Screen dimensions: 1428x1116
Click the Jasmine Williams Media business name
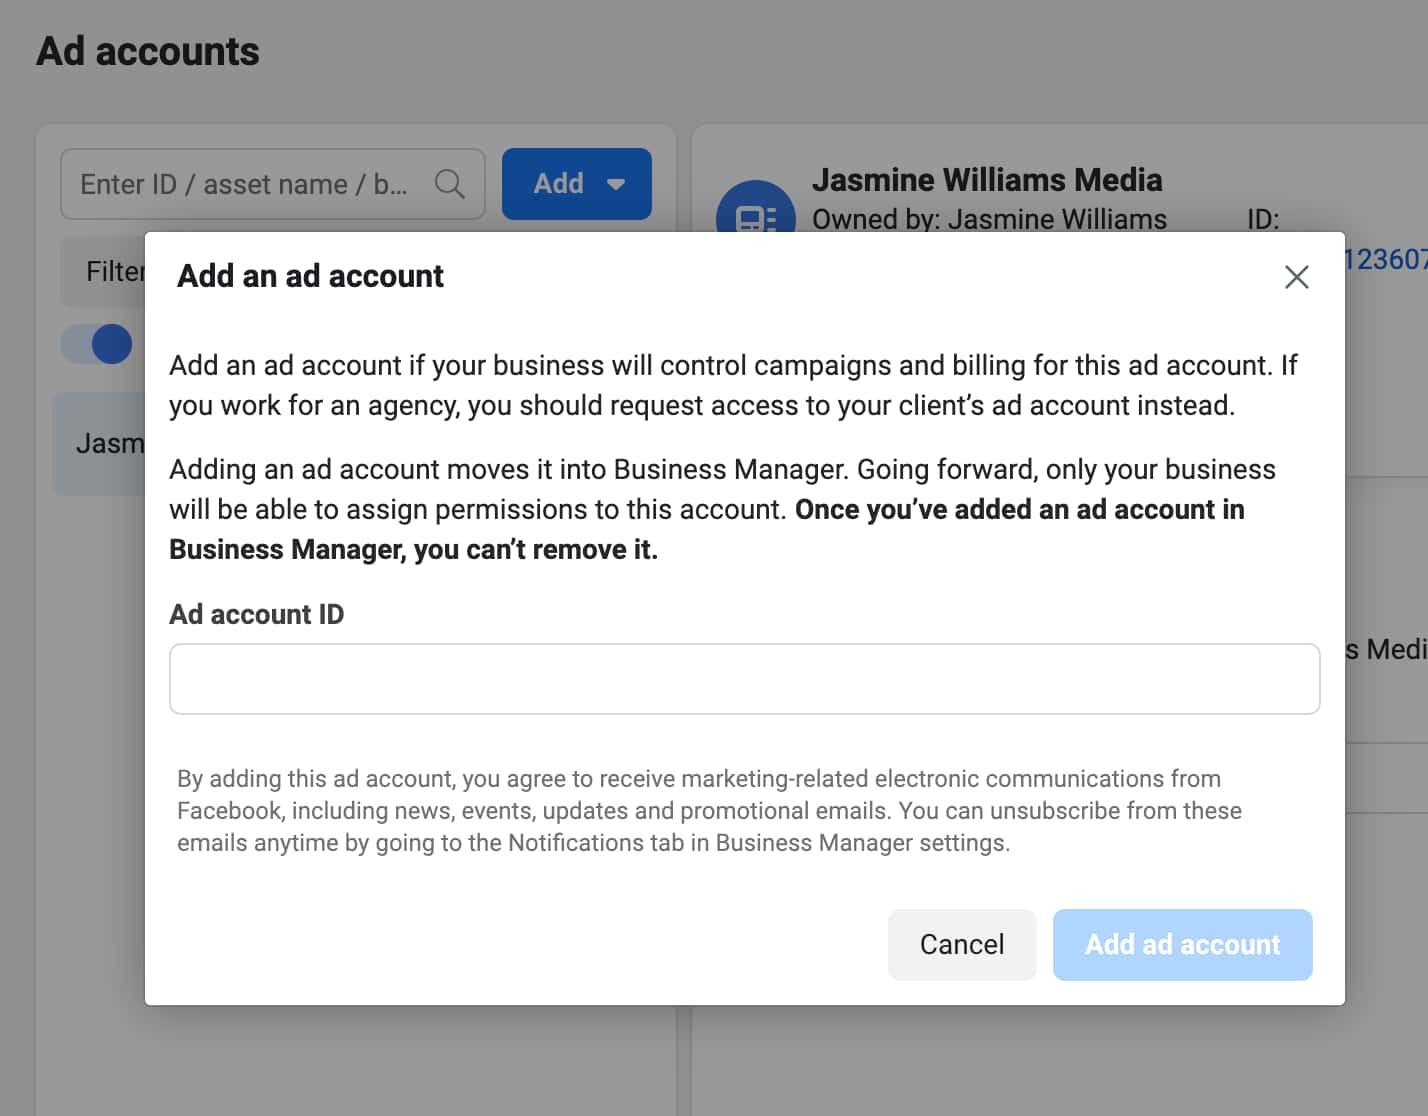point(989,179)
